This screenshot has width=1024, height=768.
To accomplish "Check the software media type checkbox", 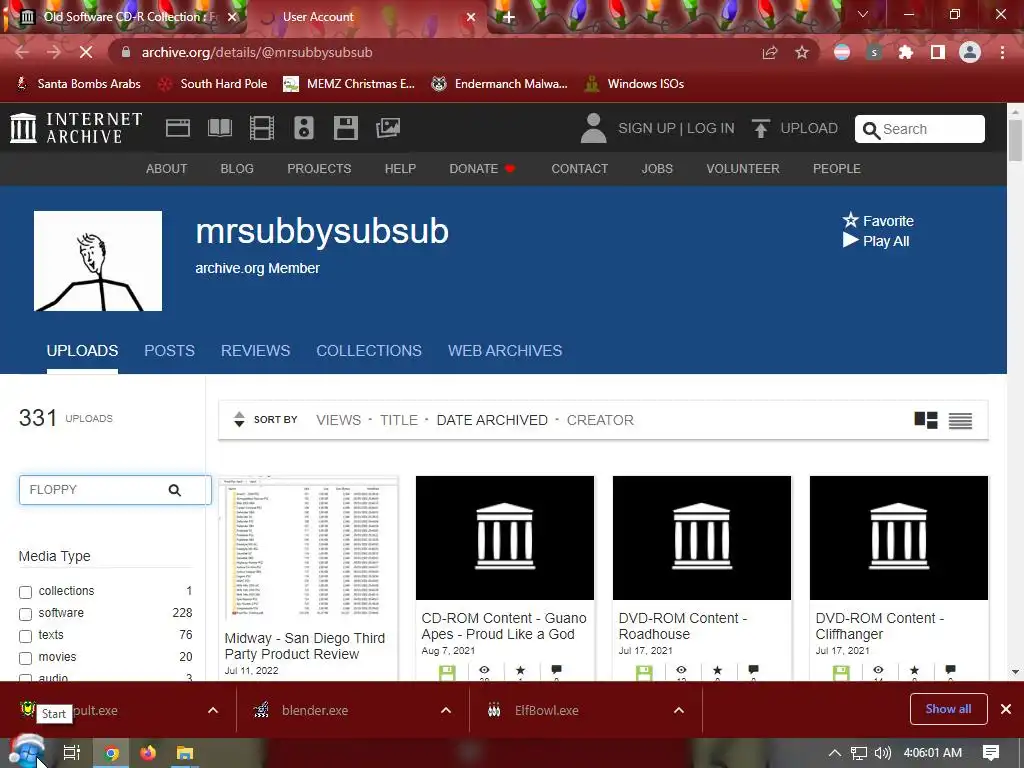I will [25, 614].
